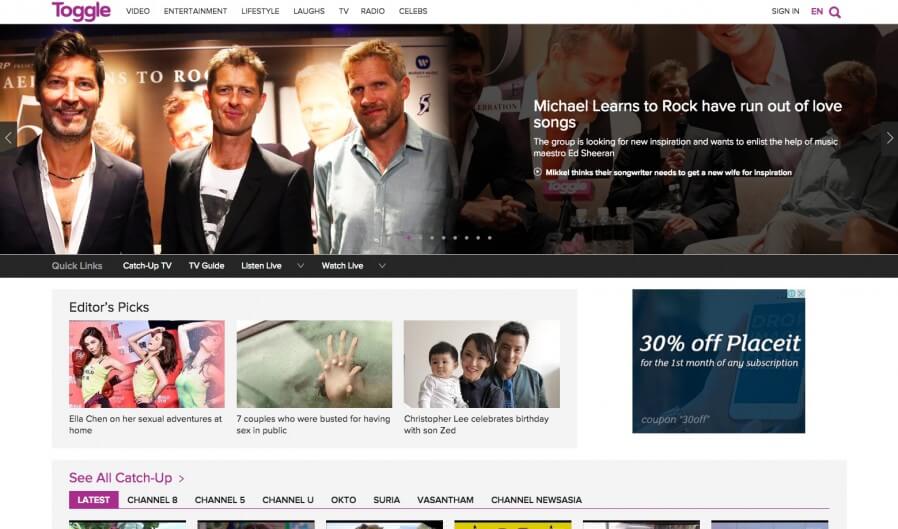Click Mikkel songwriter new wife link
This screenshot has width=898, height=529.
[x=668, y=172]
